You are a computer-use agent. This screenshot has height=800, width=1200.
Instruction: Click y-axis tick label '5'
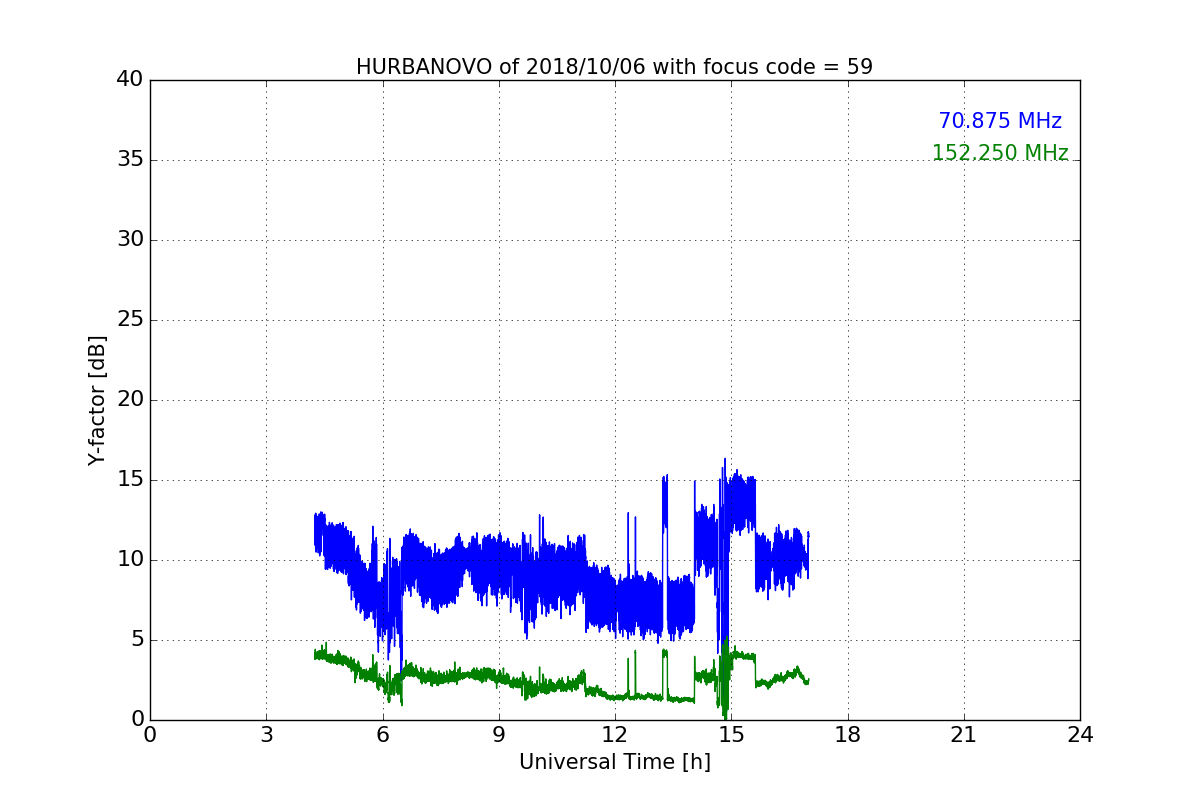point(136,640)
